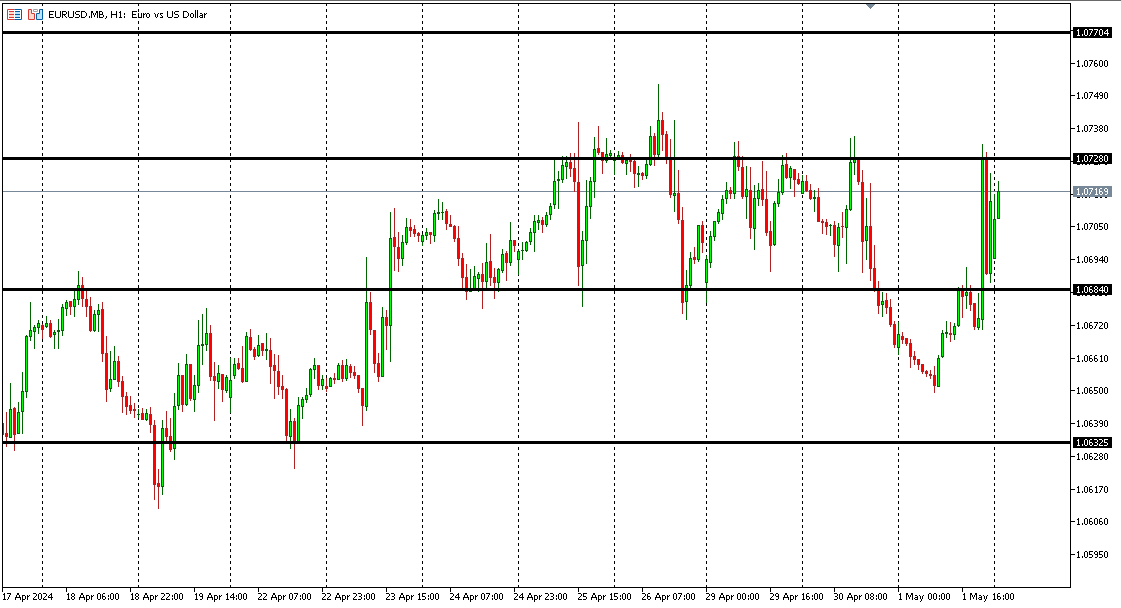This screenshot has height=608, width=1121.
Task: Click the current bid price label 1.07169
Action: [1092, 192]
